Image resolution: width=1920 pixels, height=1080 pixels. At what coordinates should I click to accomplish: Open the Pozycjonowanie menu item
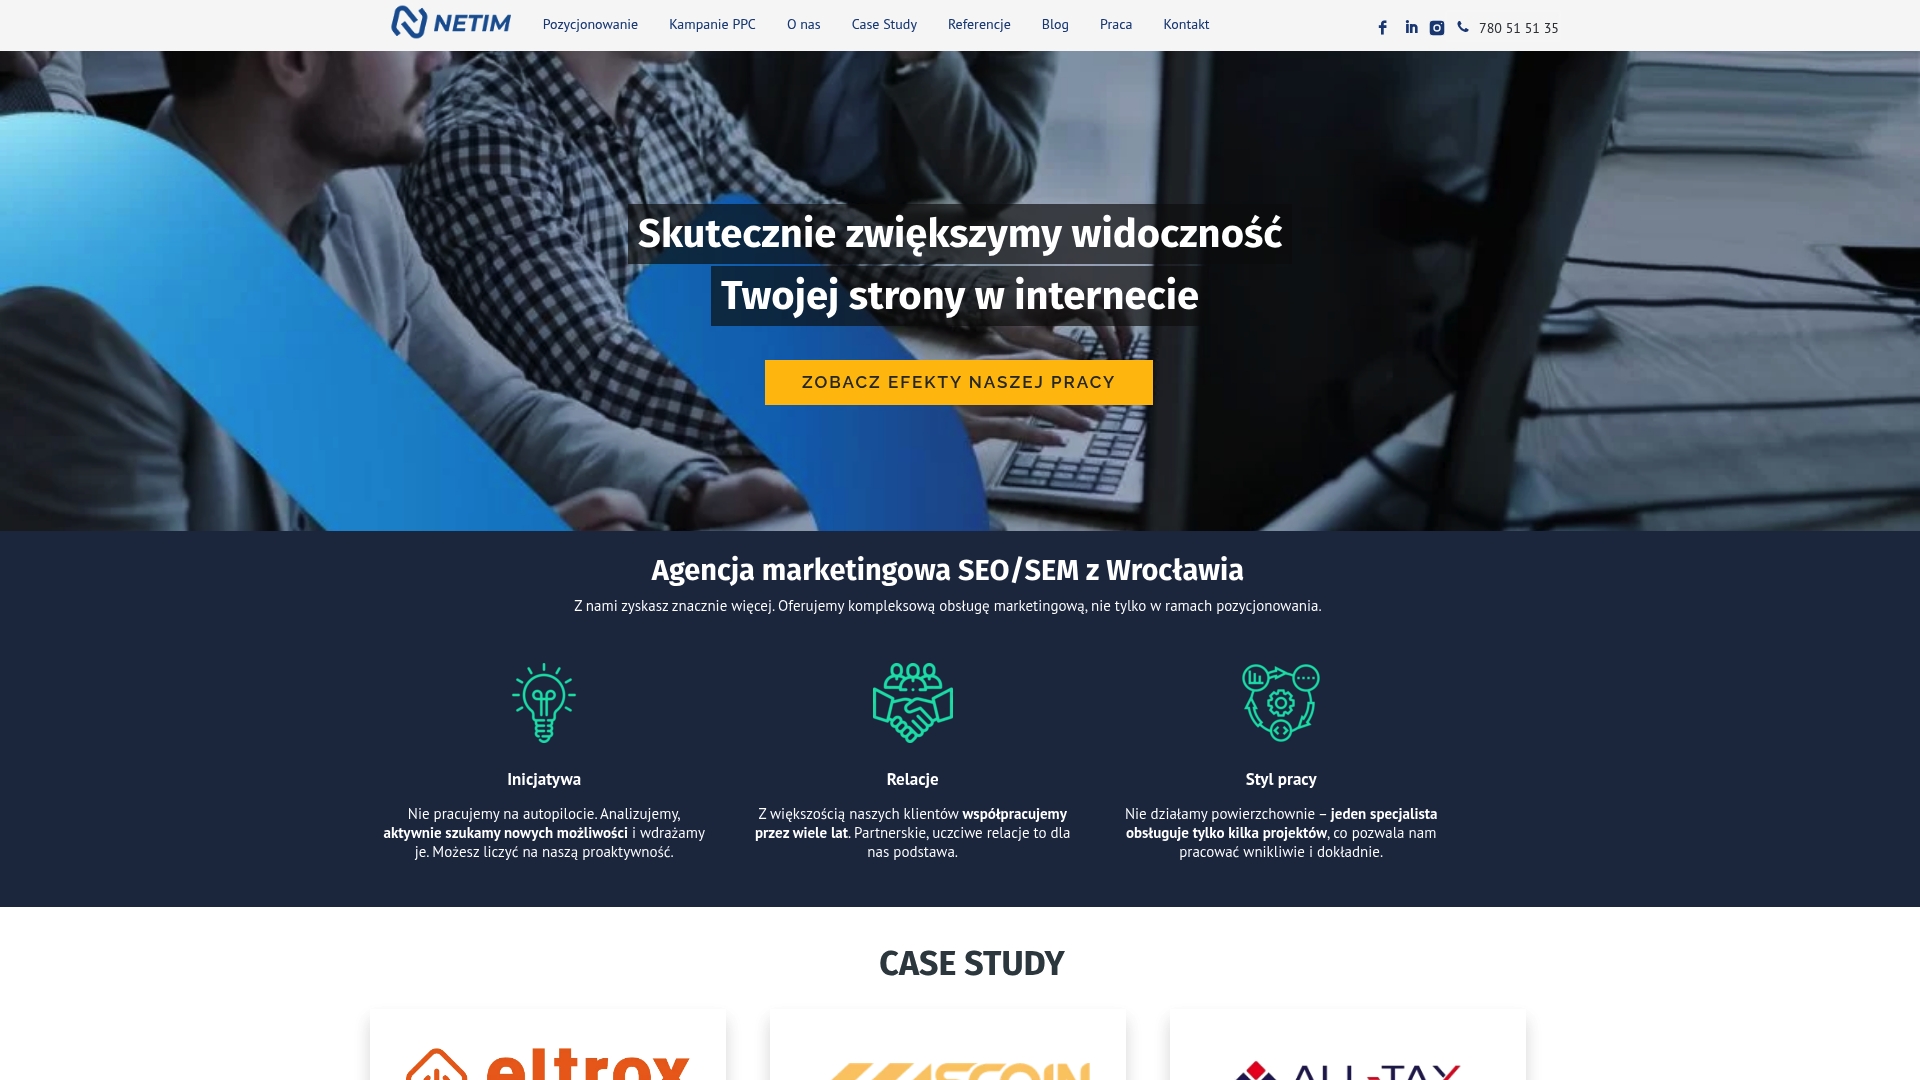590,24
